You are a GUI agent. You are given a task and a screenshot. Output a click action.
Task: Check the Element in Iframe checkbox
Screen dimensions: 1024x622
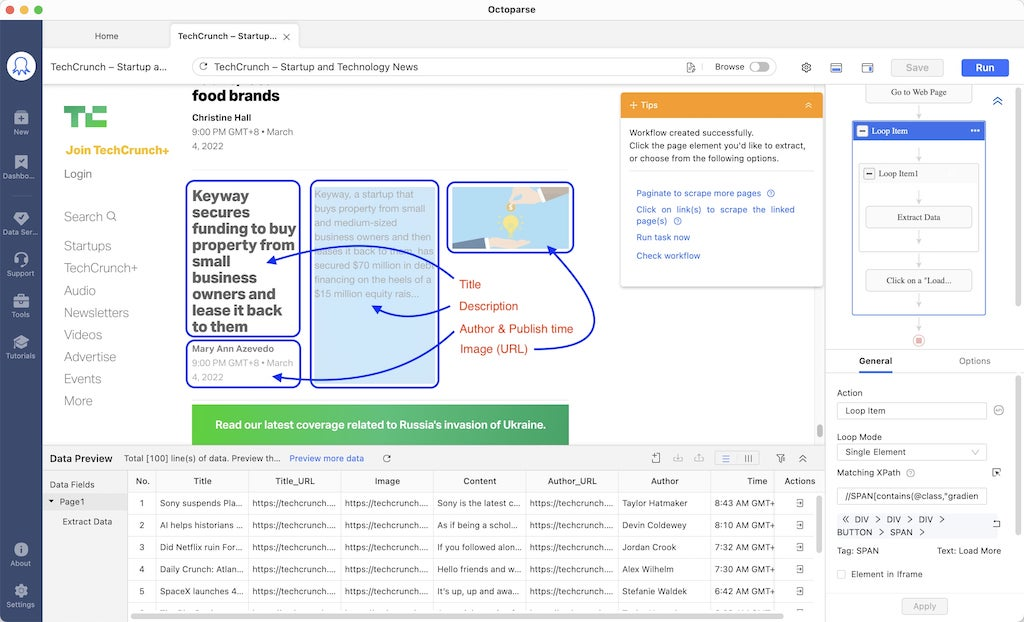(x=841, y=574)
